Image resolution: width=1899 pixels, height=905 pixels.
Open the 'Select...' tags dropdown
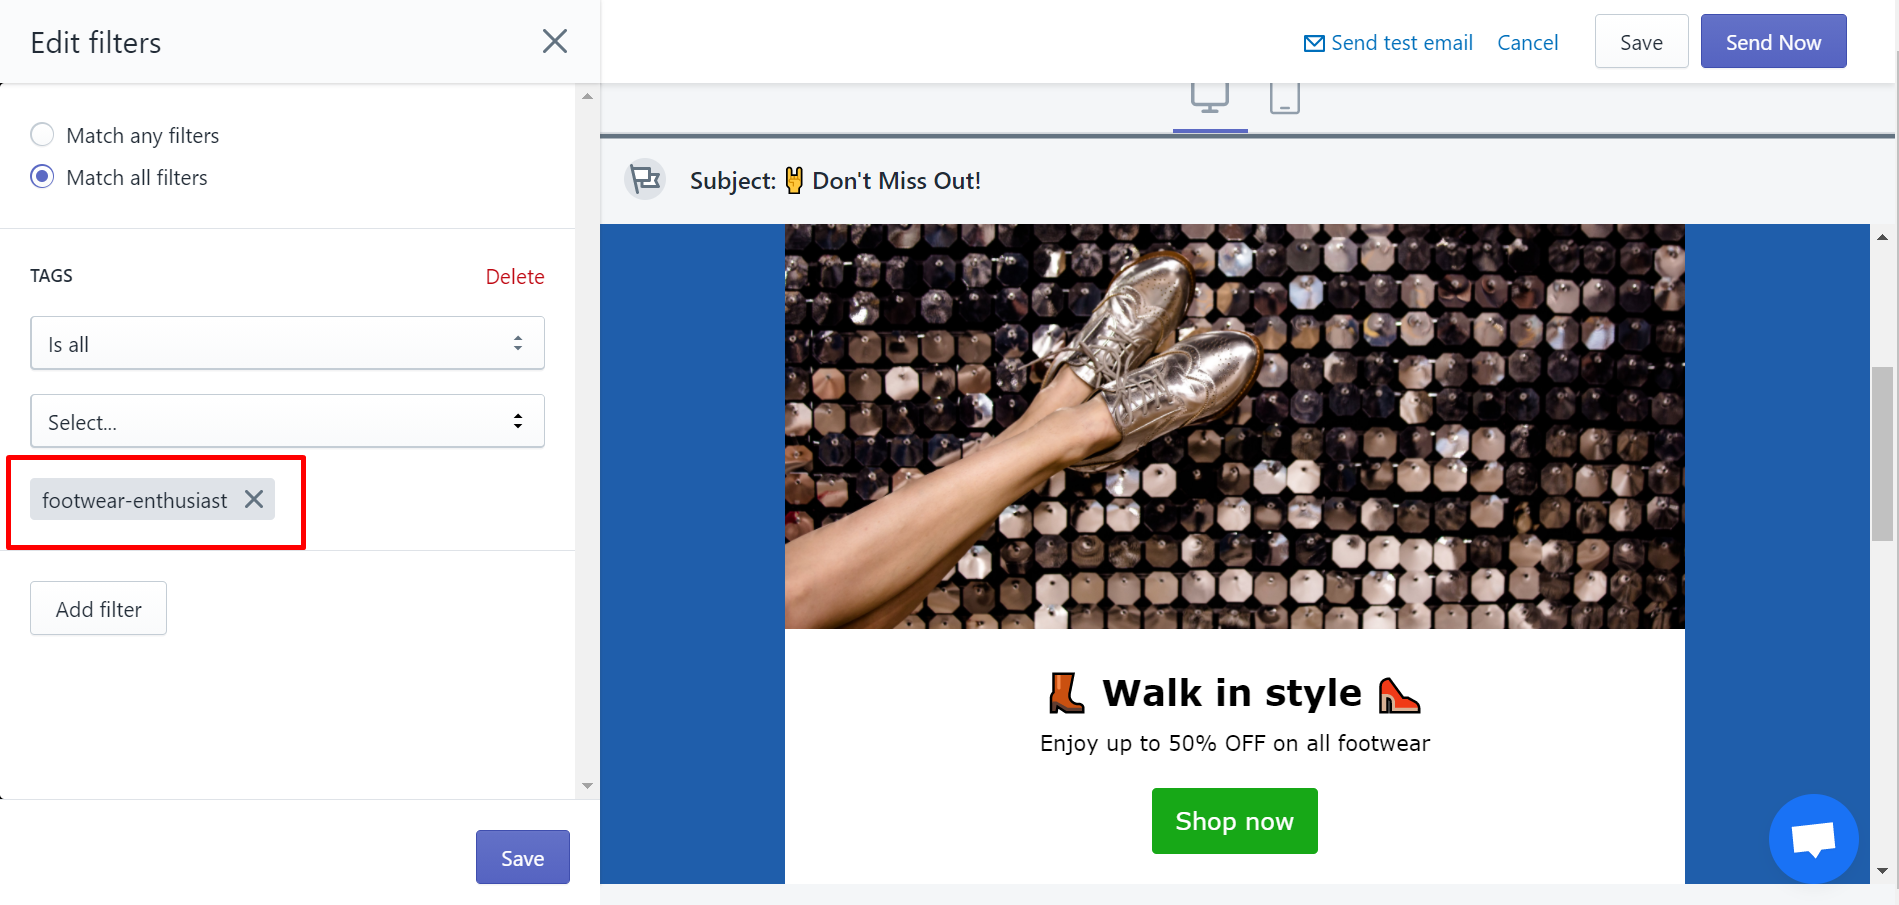coord(287,421)
